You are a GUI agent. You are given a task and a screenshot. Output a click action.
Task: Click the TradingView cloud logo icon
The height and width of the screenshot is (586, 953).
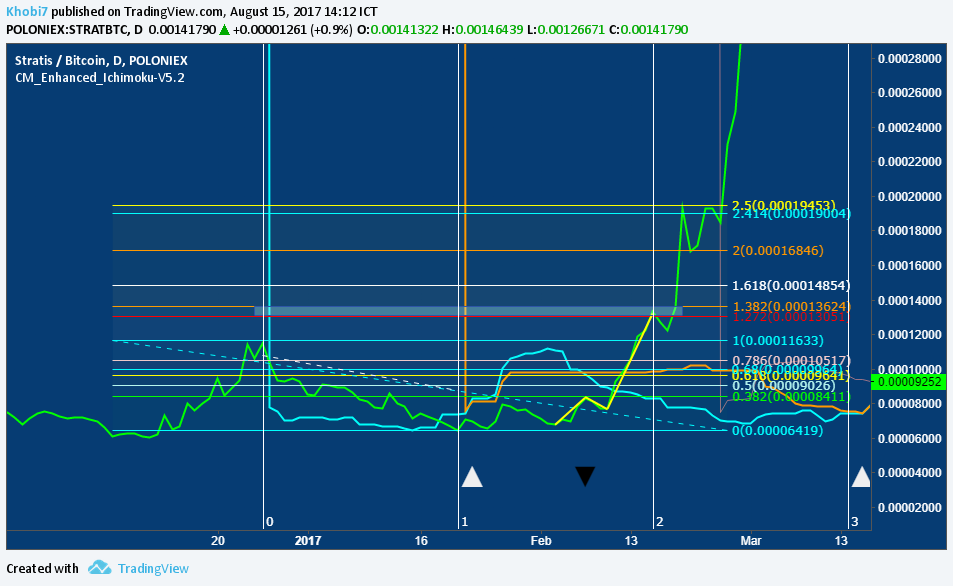99,568
